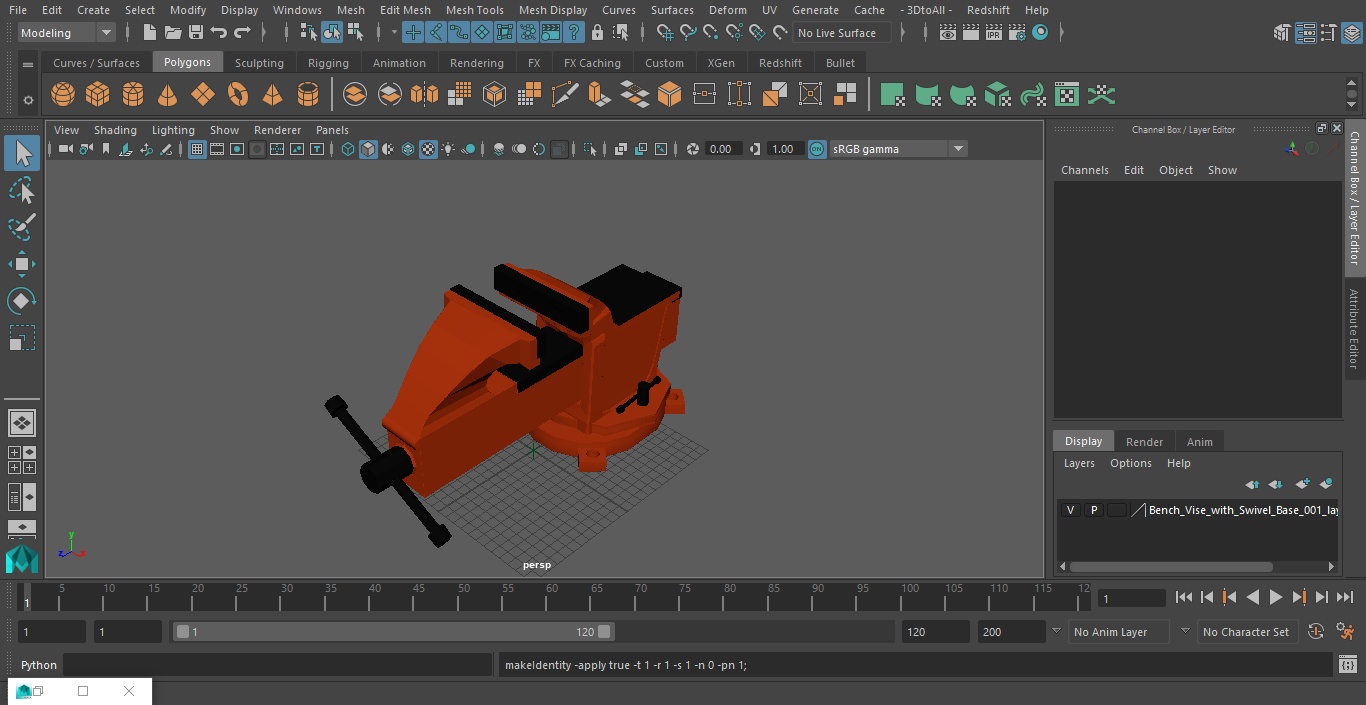
Task: Play animation backwards
Action: (1253, 597)
